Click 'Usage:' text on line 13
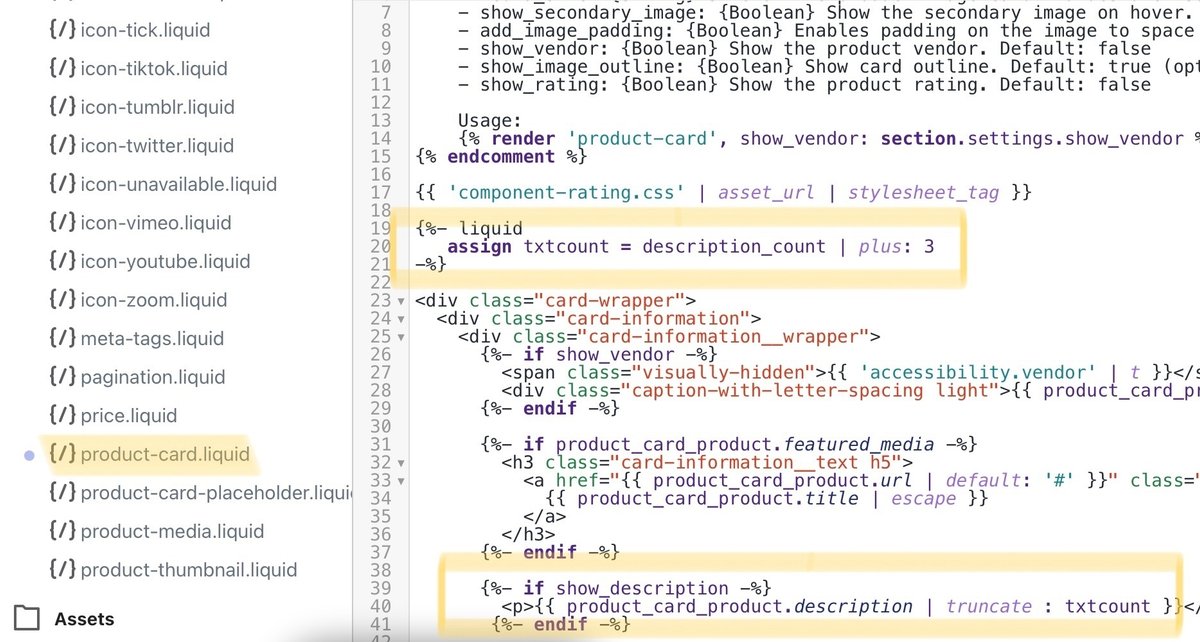 490,120
